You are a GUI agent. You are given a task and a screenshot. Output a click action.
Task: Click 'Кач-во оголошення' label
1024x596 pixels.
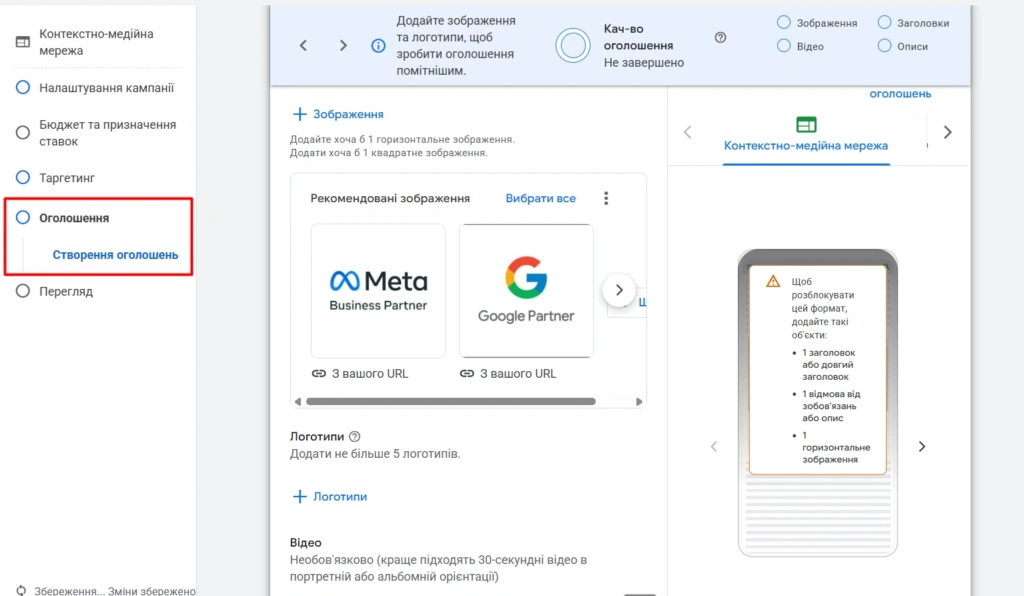[638, 37]
